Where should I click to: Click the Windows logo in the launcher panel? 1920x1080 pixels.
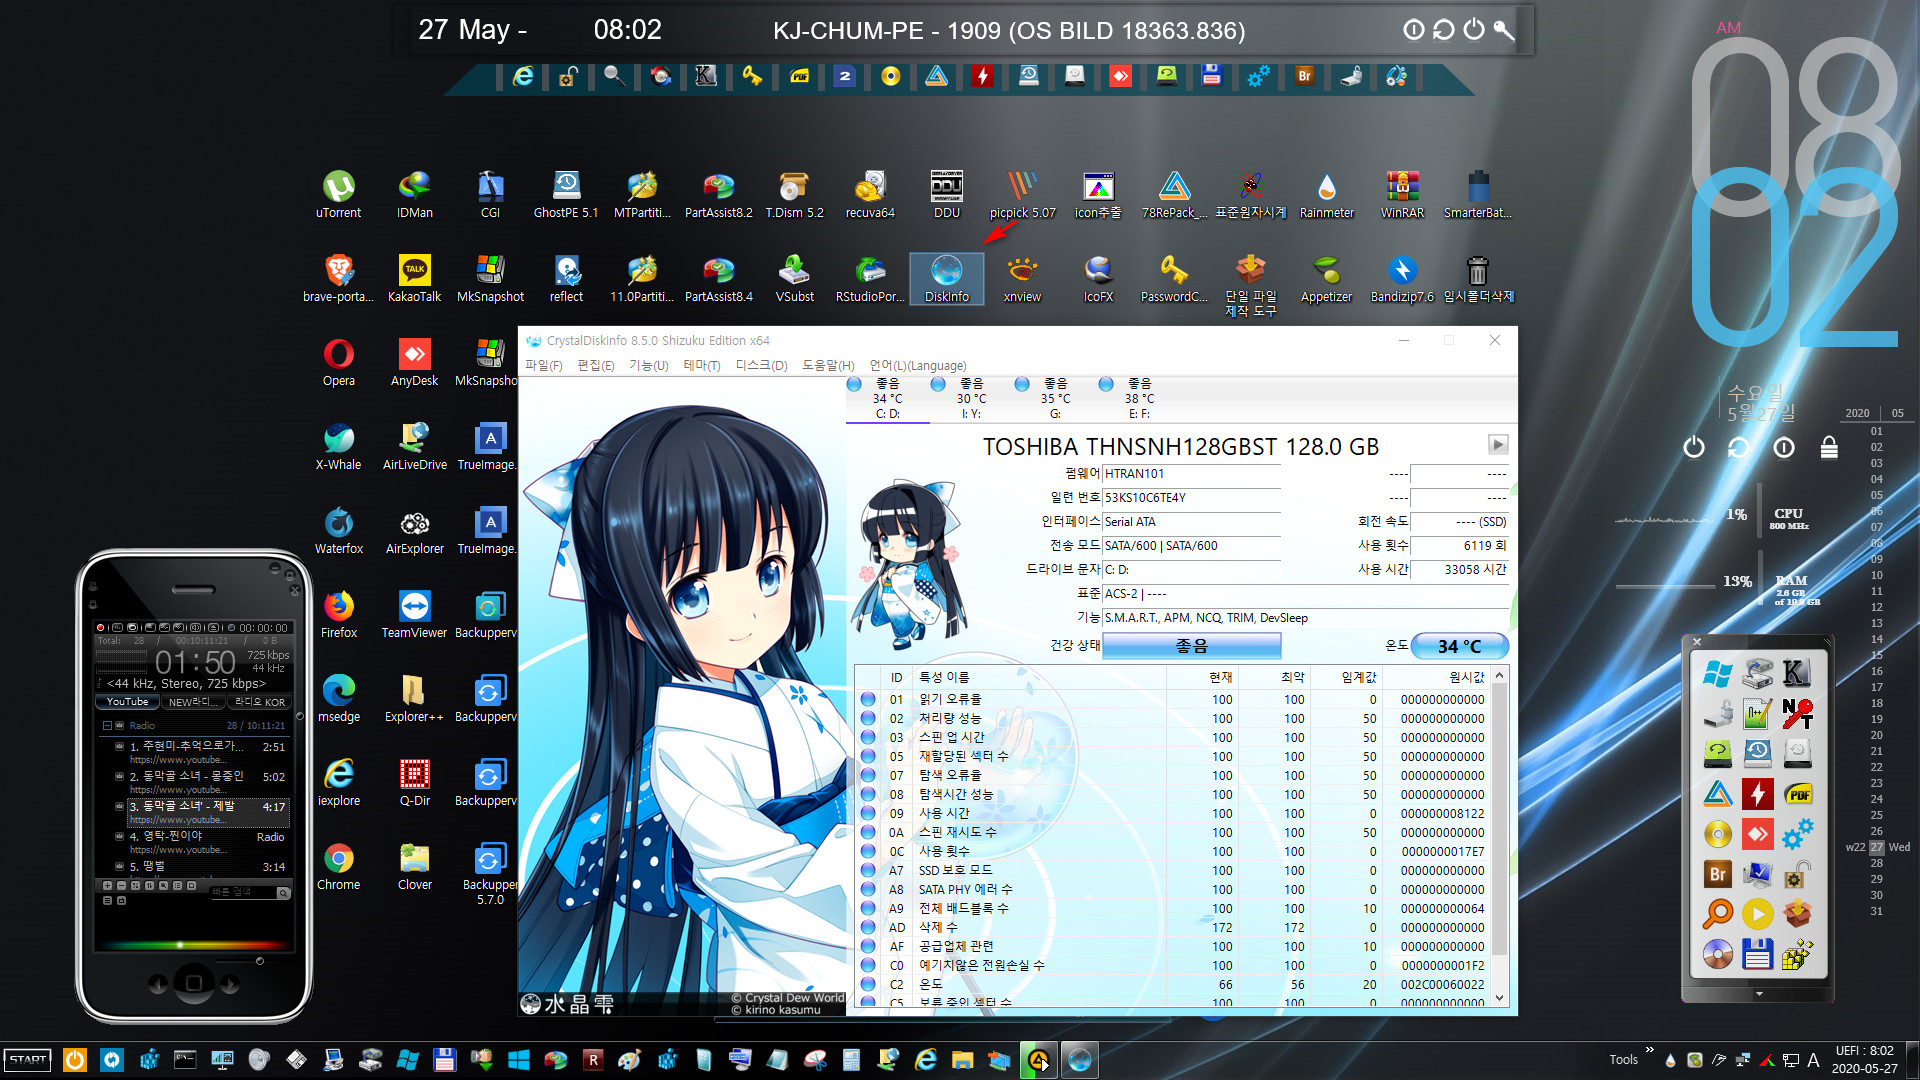tap(1717, 674)
